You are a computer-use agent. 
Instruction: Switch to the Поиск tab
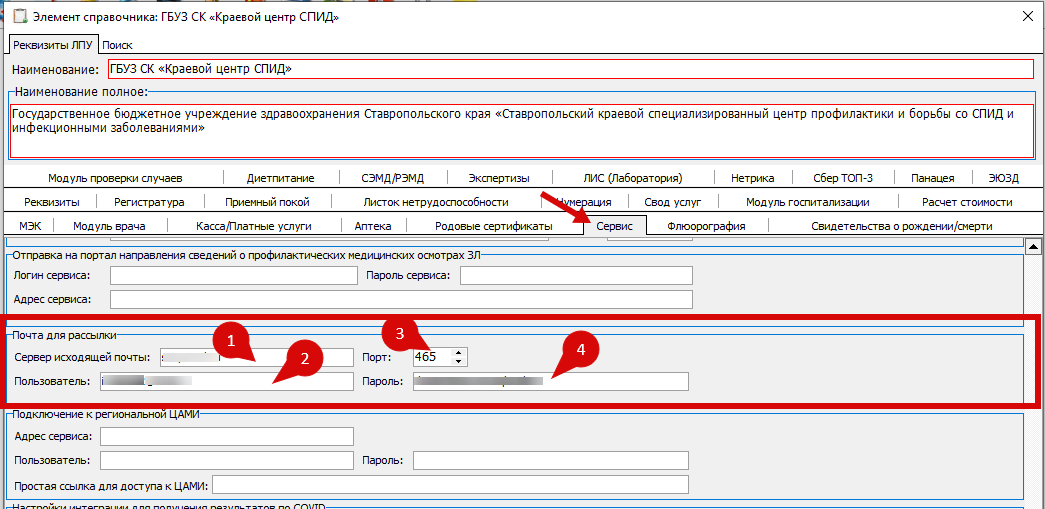click(x=117, y=45)
